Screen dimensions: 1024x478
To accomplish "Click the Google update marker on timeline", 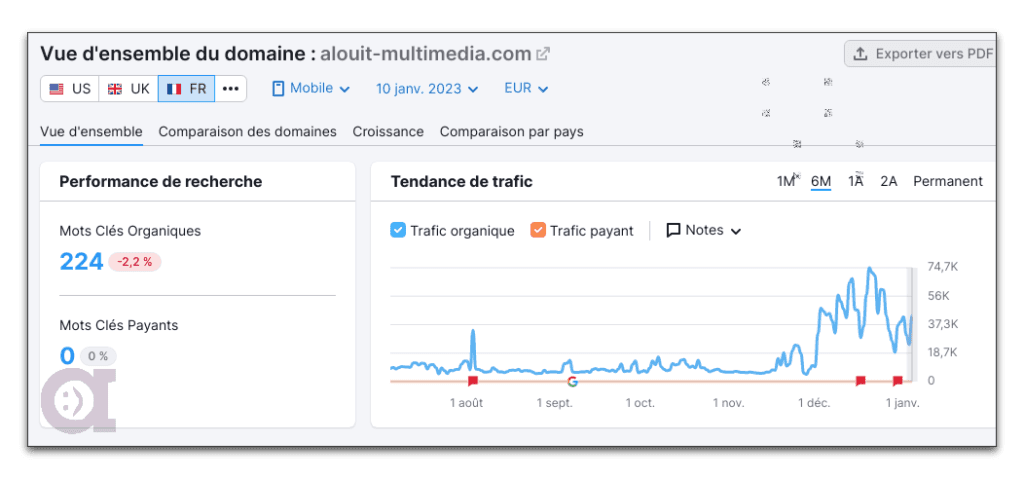I will click(x=573, y=381).
